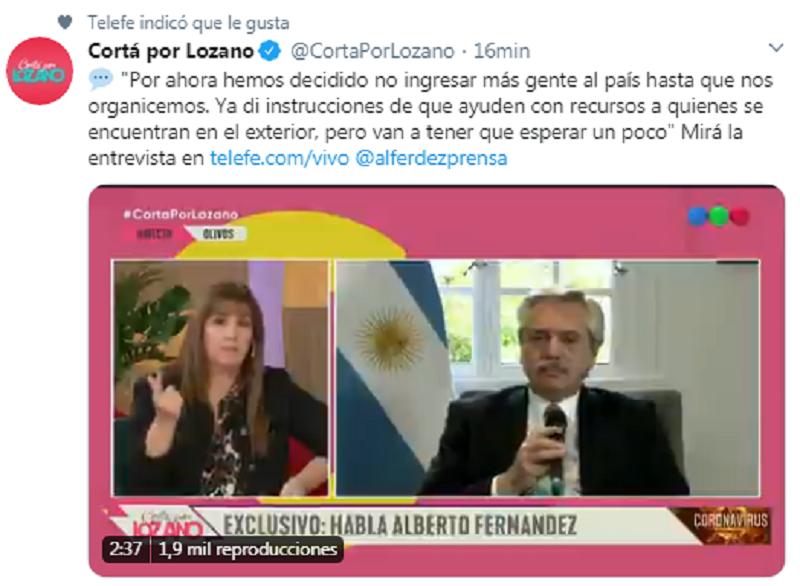The image size is (800, 586).
Task: Click the Cortá por Lozano display name
Action: [x=171, y=51]
